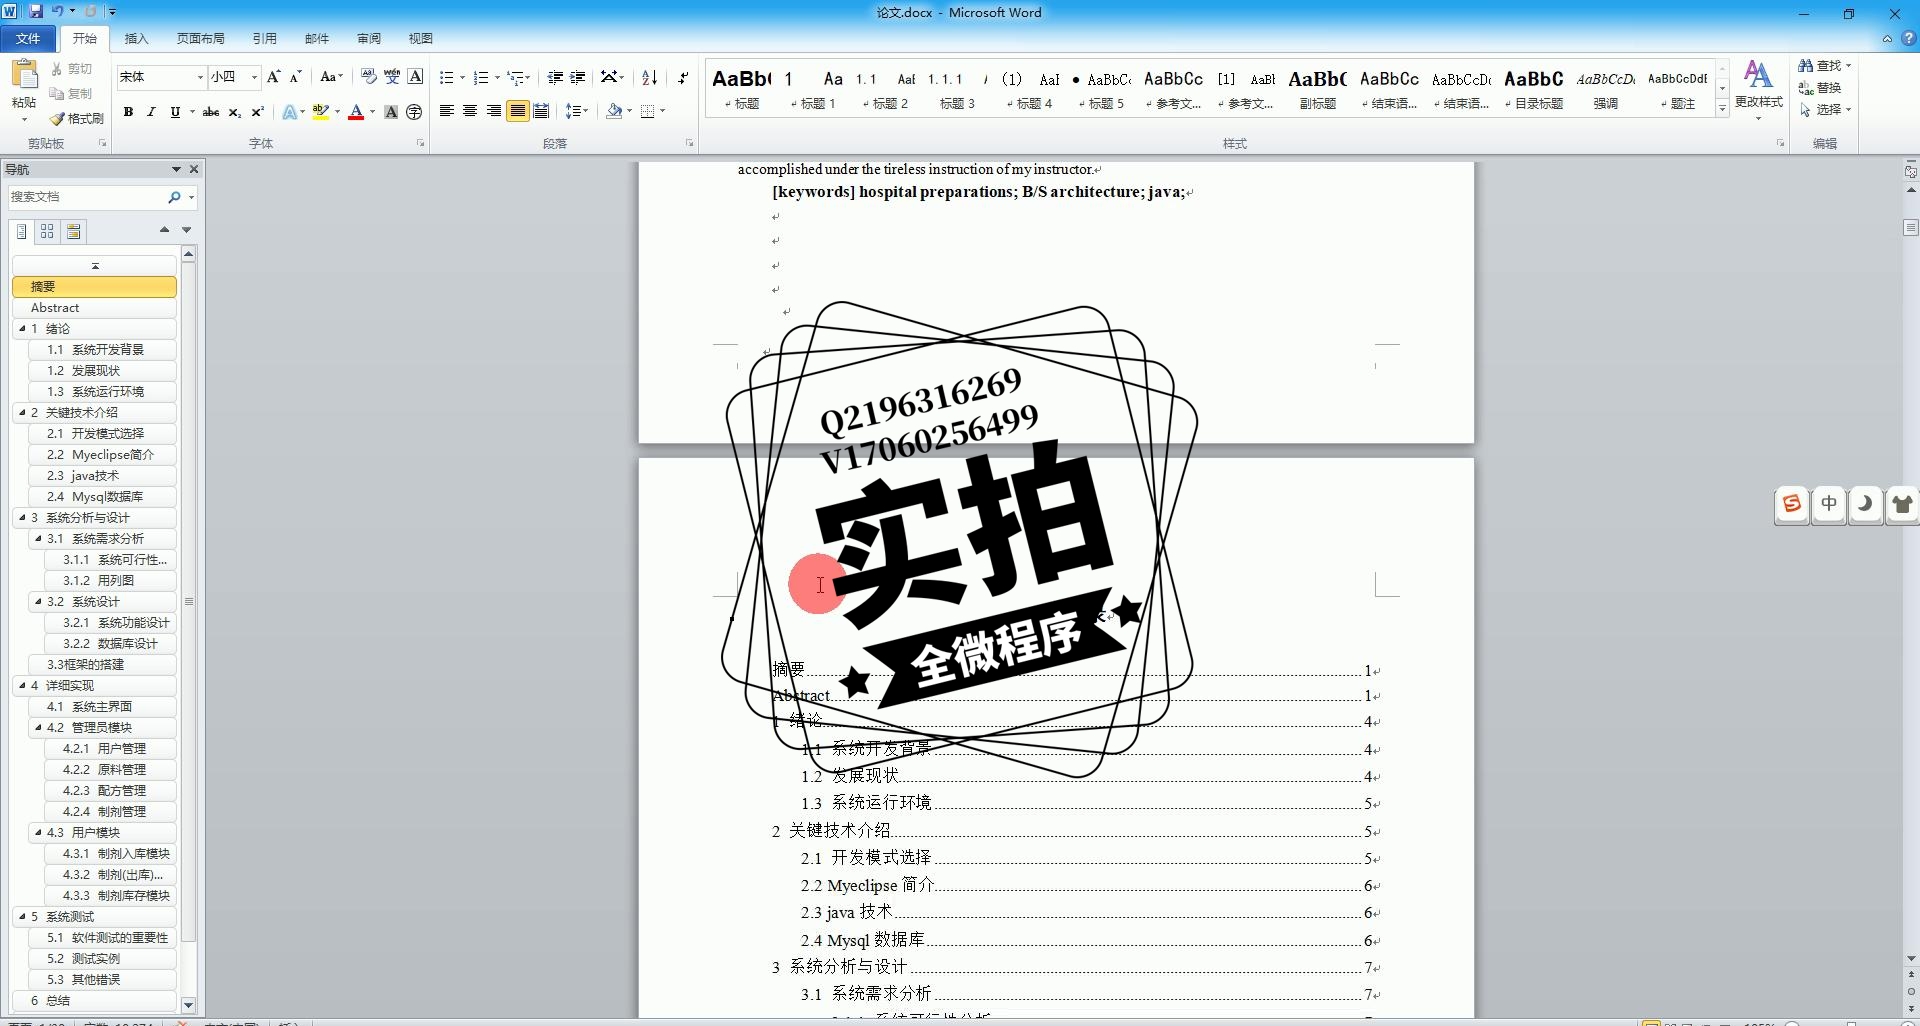The image size is (1920, 1026).
Task: Browse page thumbnails in the navigation pane
Action: [x=47, y=231]
